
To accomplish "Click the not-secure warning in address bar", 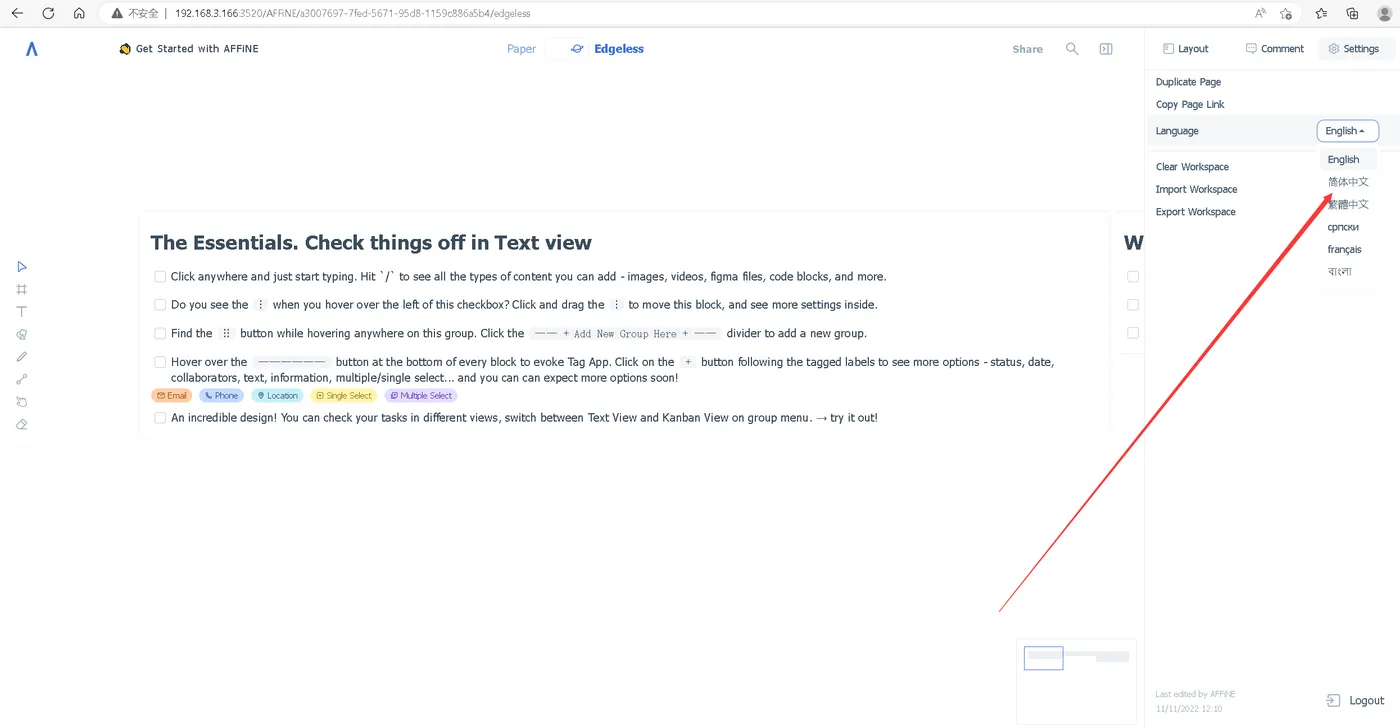I will (134, 14).
